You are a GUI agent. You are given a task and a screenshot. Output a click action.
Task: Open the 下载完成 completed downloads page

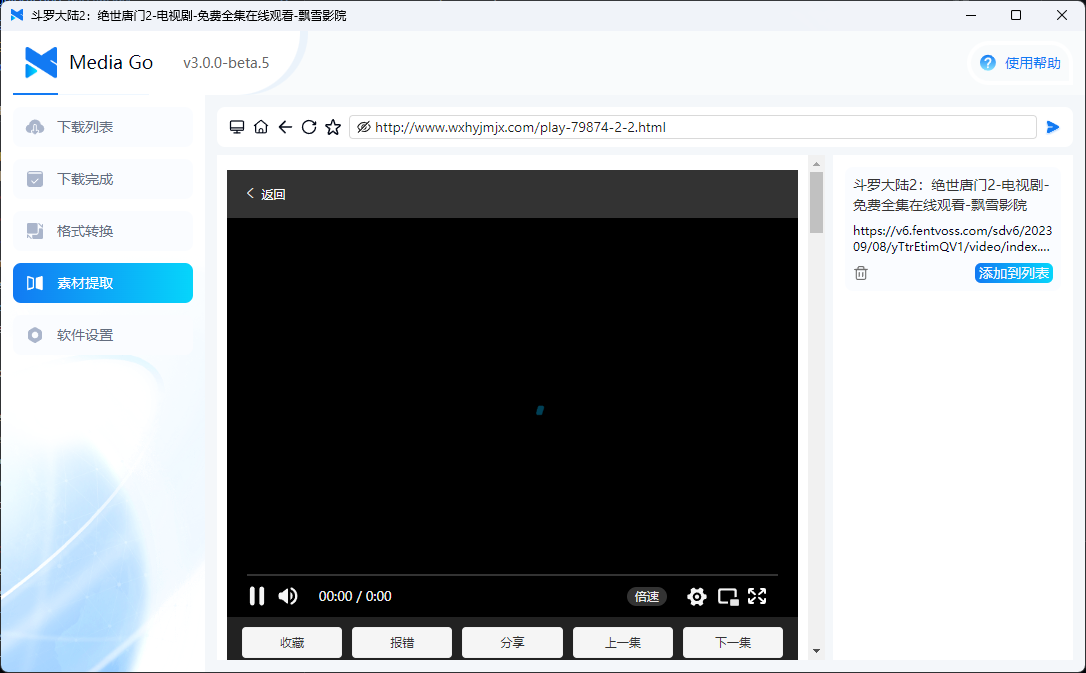coord(103,179)
